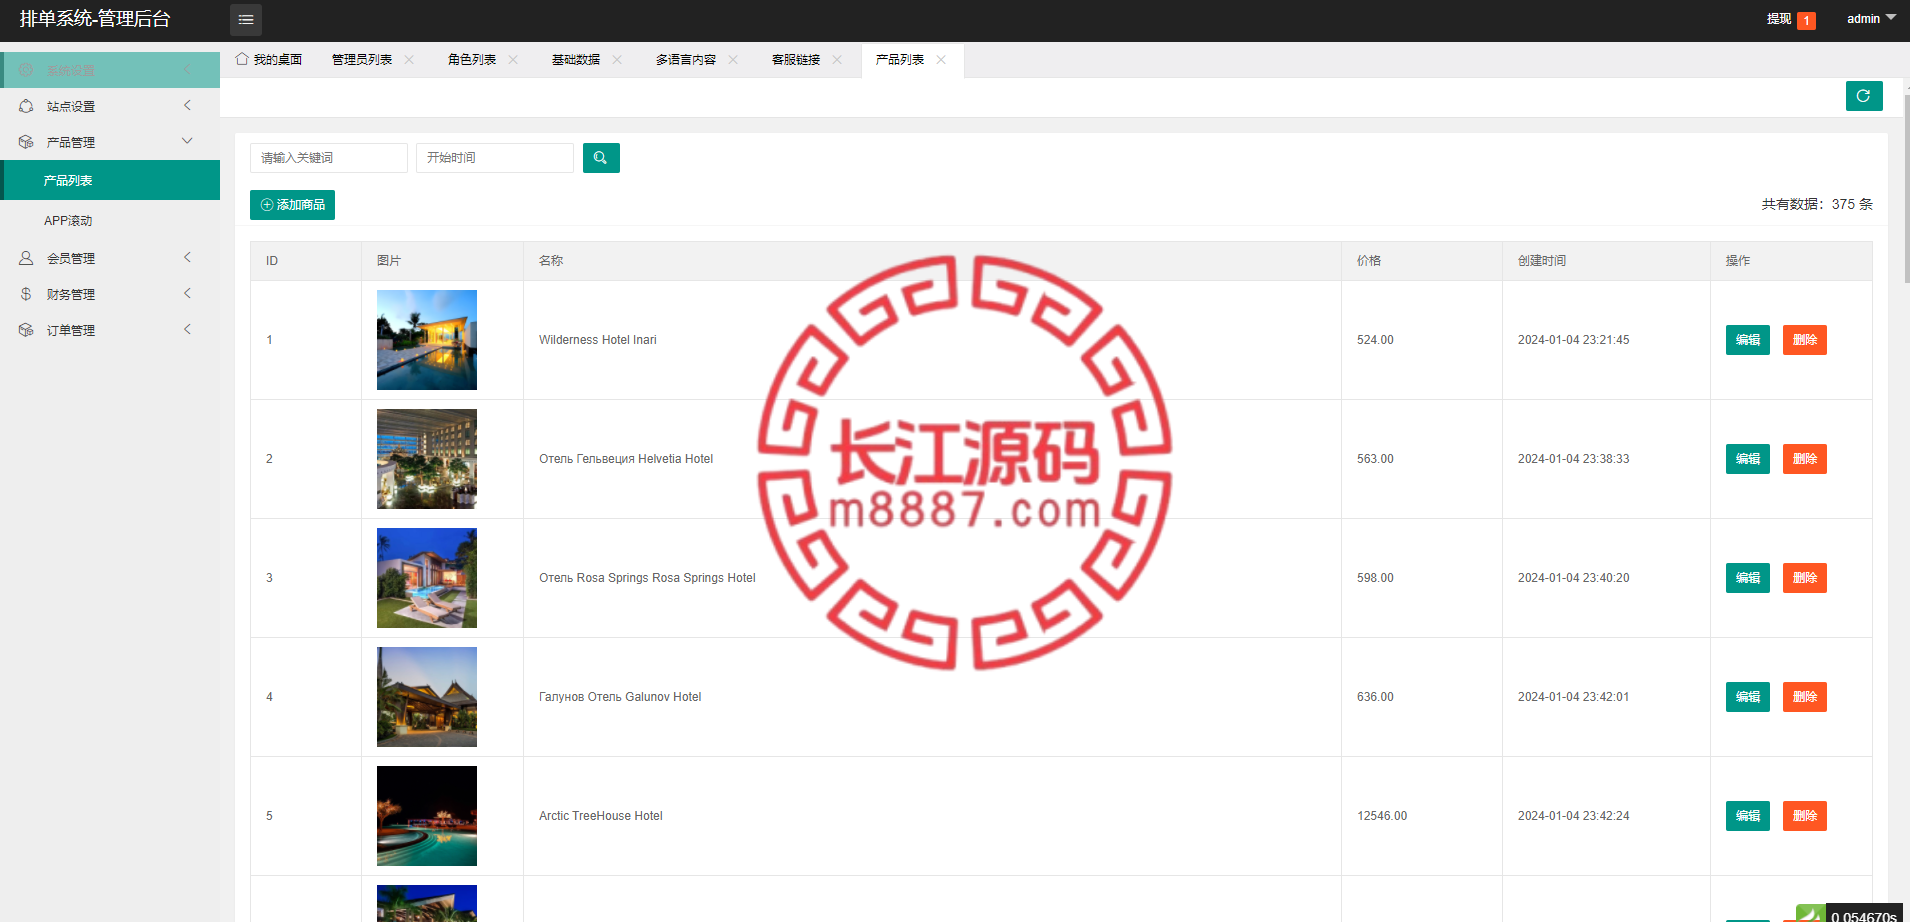
Task: Click the timestamp 2024-01-04 23:38:33
Action: [x=1574, y=459]
